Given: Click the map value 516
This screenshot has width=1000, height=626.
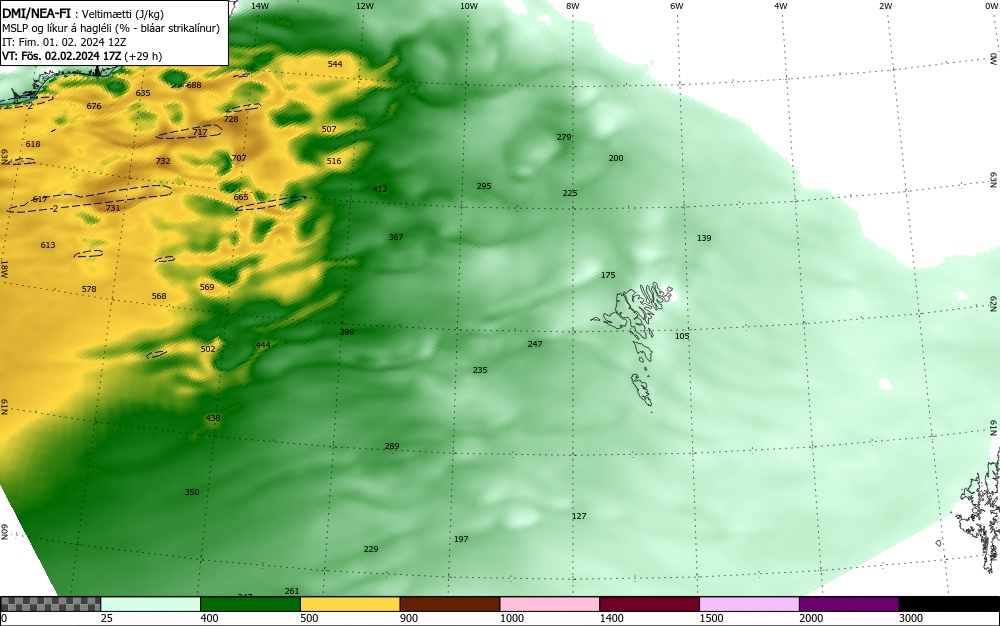Looking at the screenshot, I should click(x=334, y=161).
